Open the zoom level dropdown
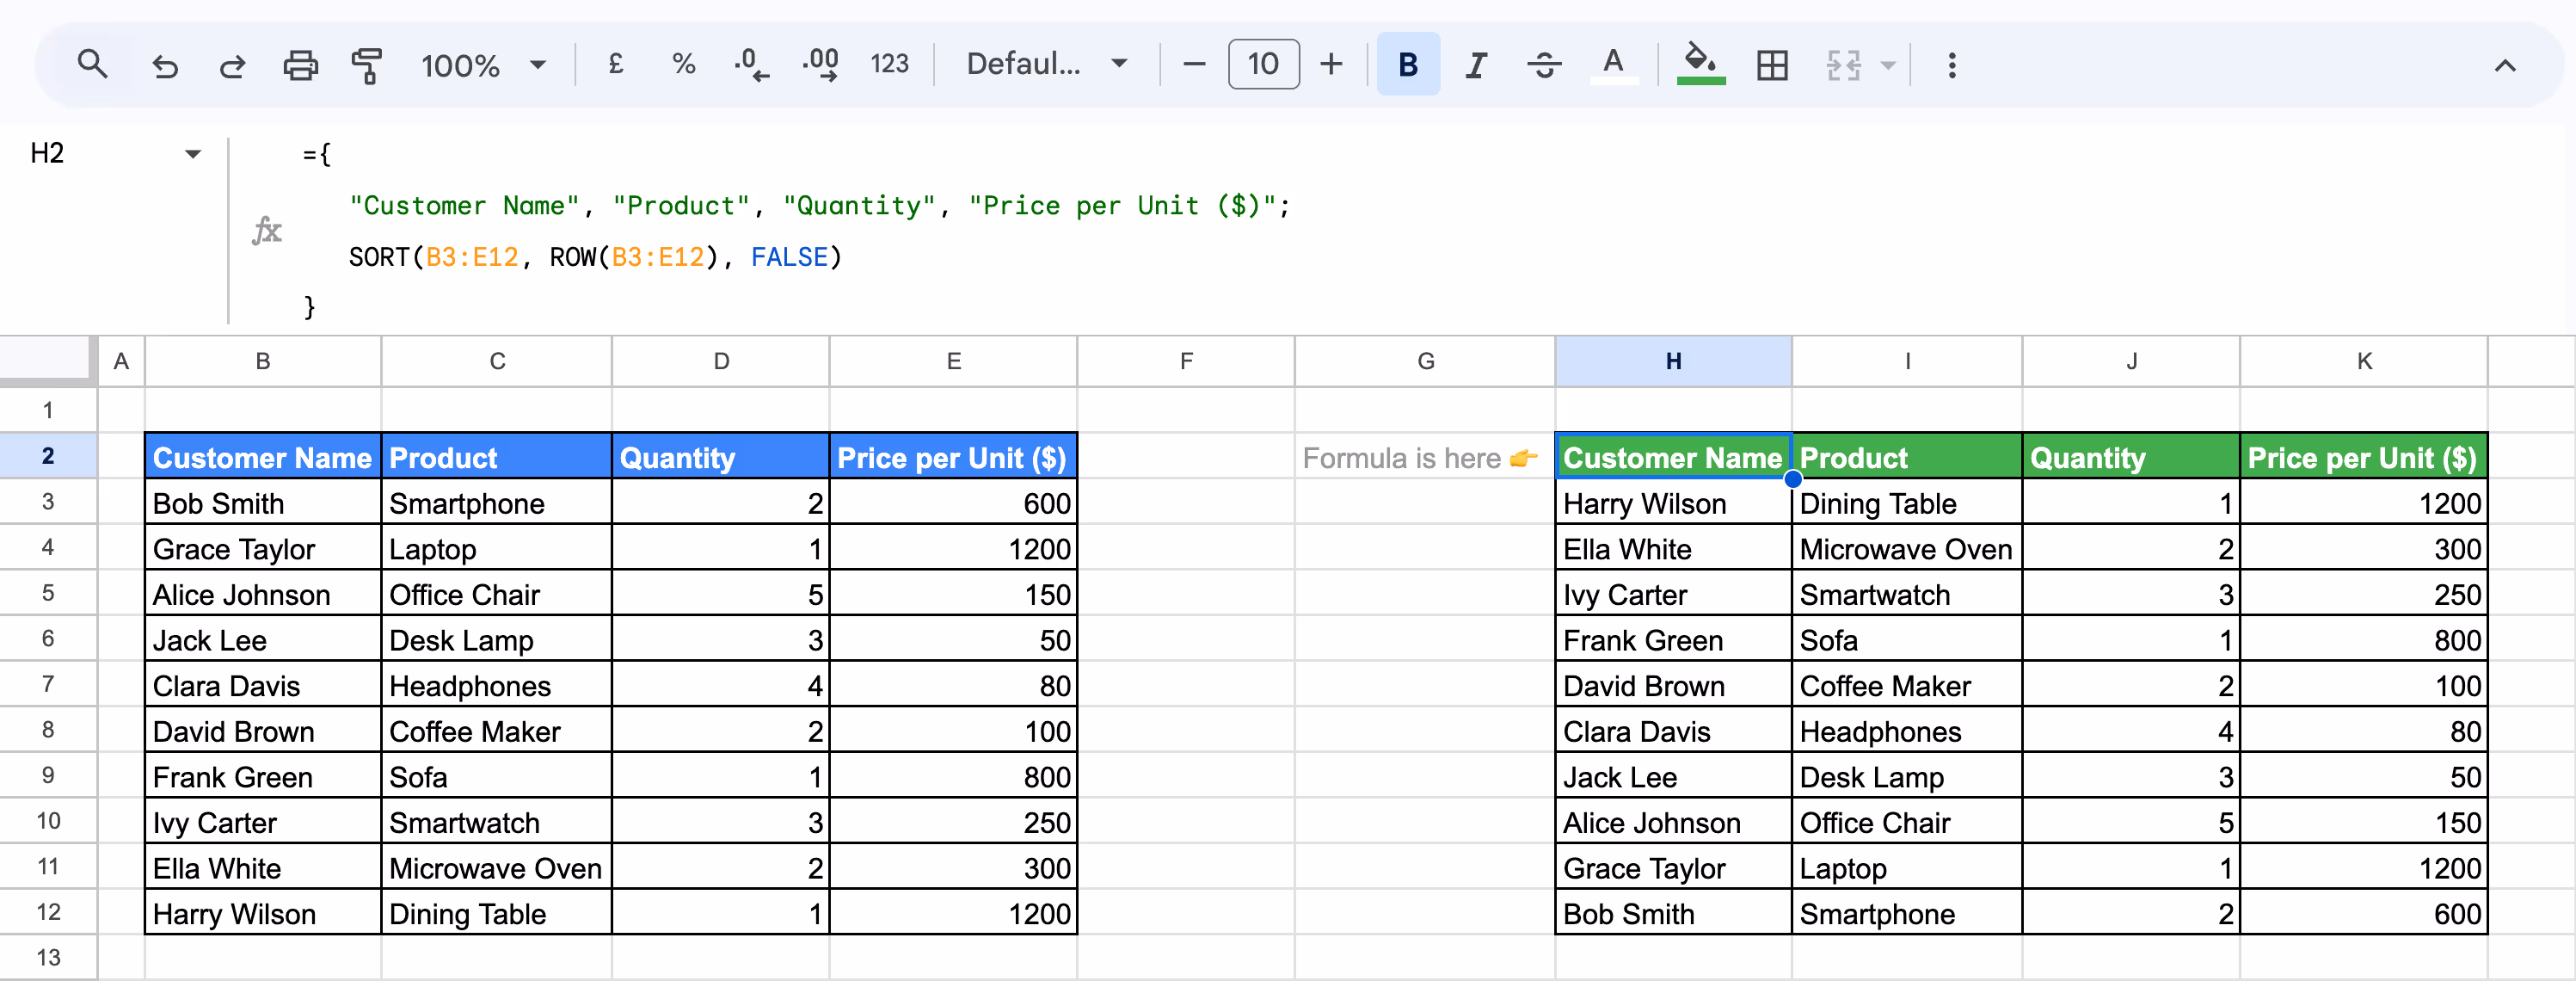Screen dimensions: 2576x981 click(485, 64)
